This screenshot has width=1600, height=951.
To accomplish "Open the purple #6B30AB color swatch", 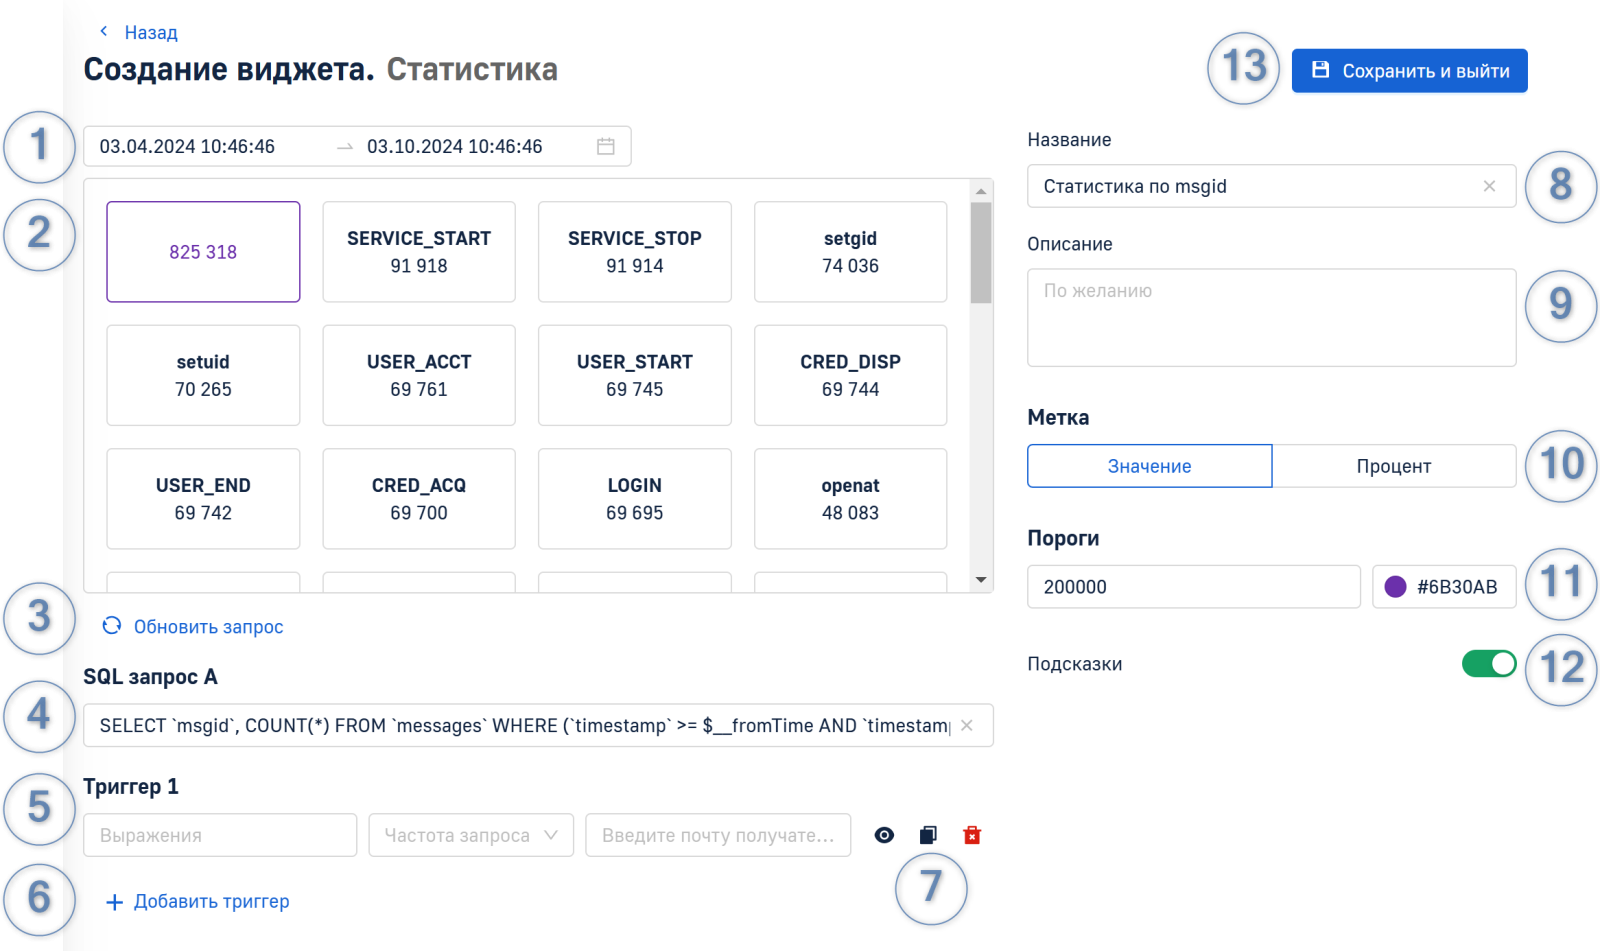I will (1395, 587).
